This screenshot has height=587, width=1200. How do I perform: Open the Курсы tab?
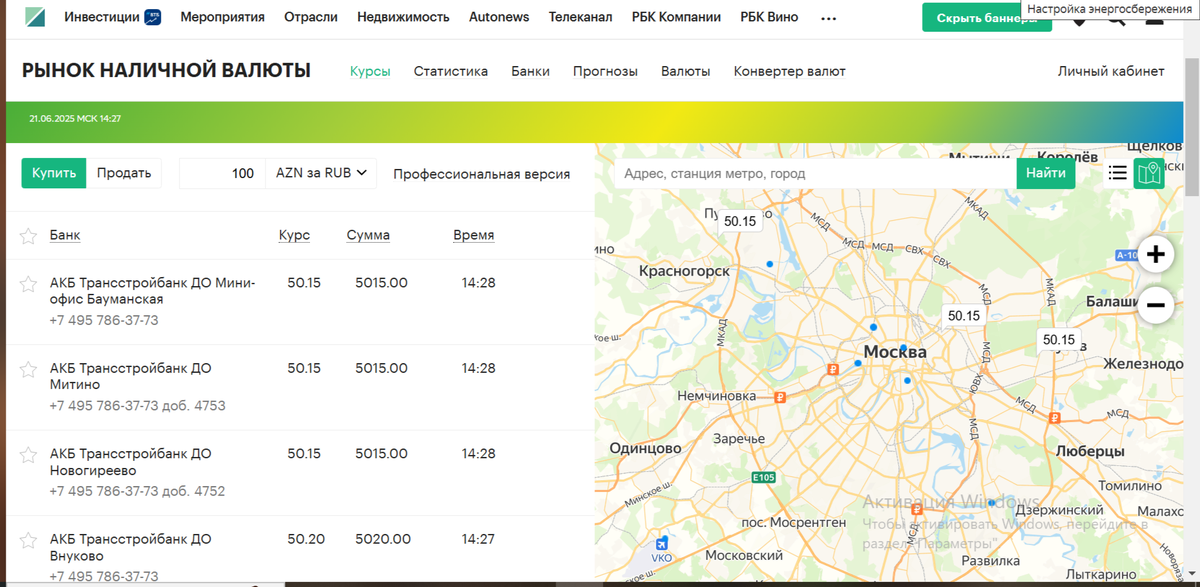coord(370,71)
